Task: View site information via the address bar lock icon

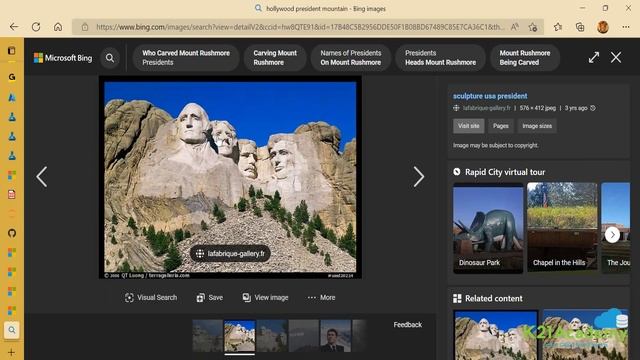Action: [85, 27]
